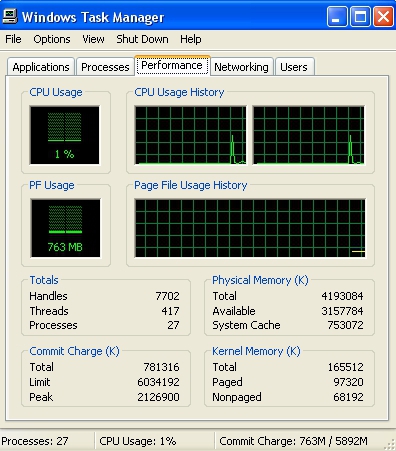Click the Commit Charge Peak value 2126900
Viewport: 396px width, 451px height.
158,397
